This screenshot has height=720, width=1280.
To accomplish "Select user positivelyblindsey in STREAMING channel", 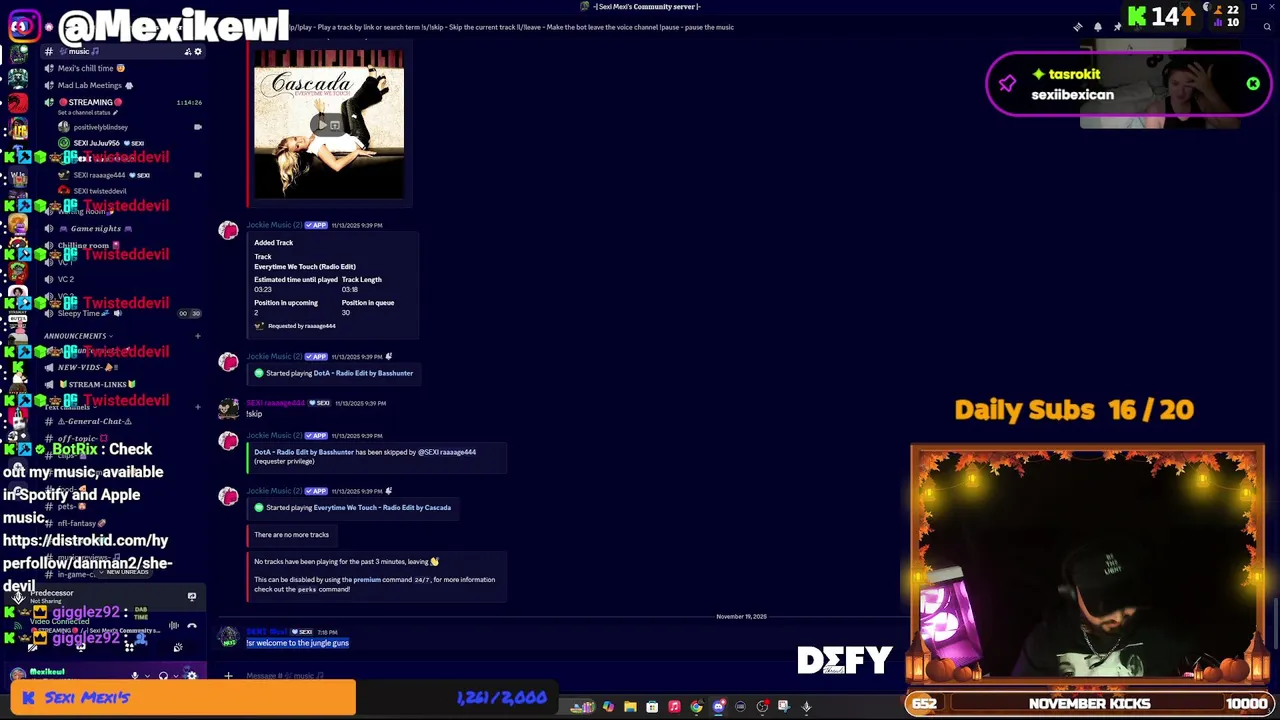I will [100, 127].
